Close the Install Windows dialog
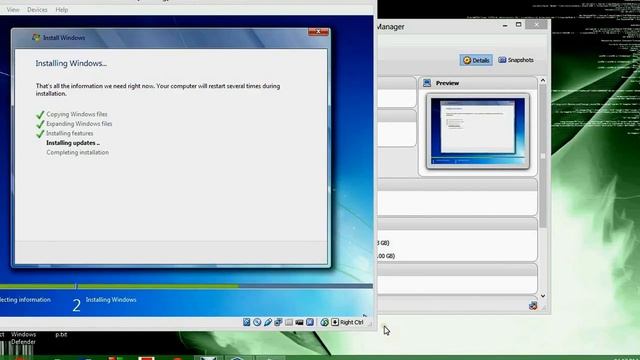This screenshot has width=640, height=360. click(x=318, y=31)
